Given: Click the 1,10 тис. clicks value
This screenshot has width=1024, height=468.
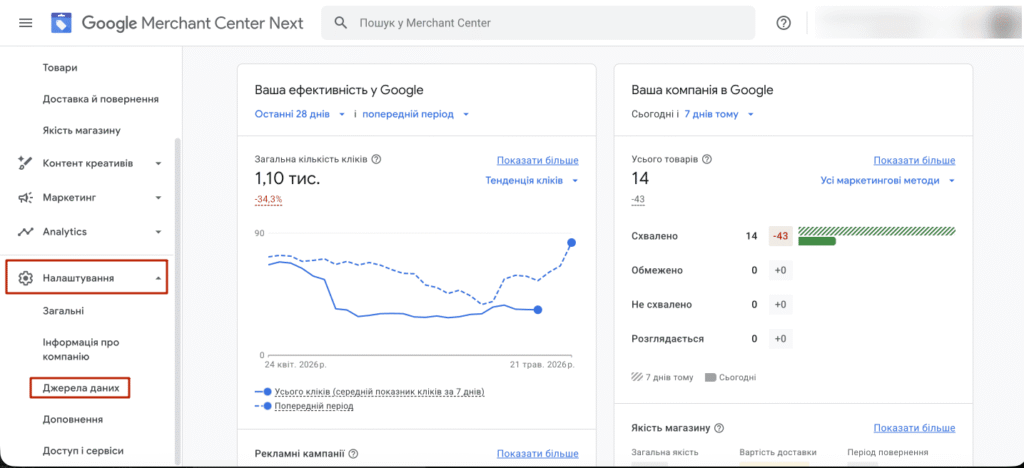Looking at the screenshot, I should pyautogui.click(x=287, y=178).
